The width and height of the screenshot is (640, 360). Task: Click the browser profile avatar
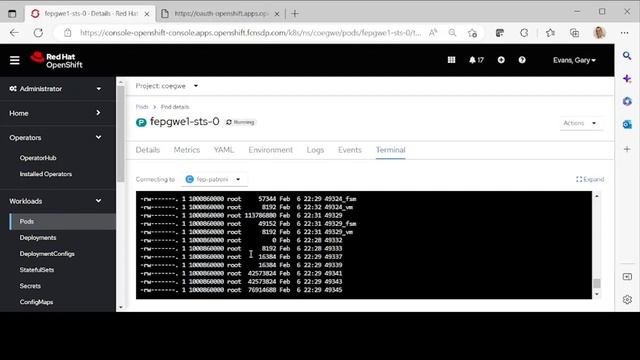(x=599, y=33)
